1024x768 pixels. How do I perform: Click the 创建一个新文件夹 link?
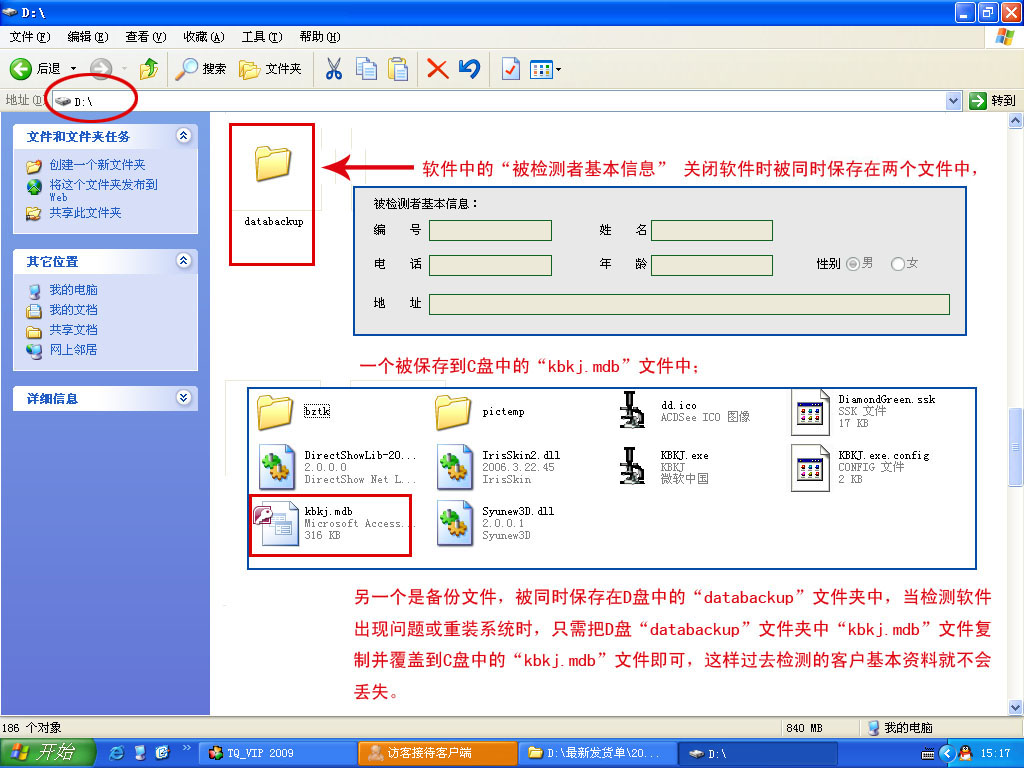pyautogui.click(x=97, y=165)
